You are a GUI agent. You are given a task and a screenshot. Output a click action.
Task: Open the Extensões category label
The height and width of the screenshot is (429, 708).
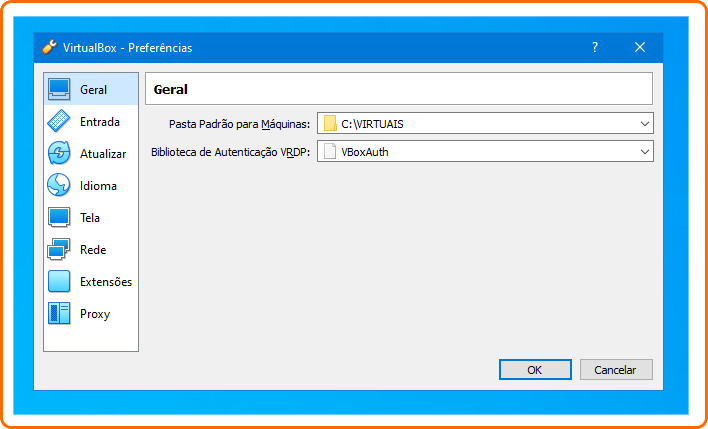pyautogui.click(x=106, y=282)
